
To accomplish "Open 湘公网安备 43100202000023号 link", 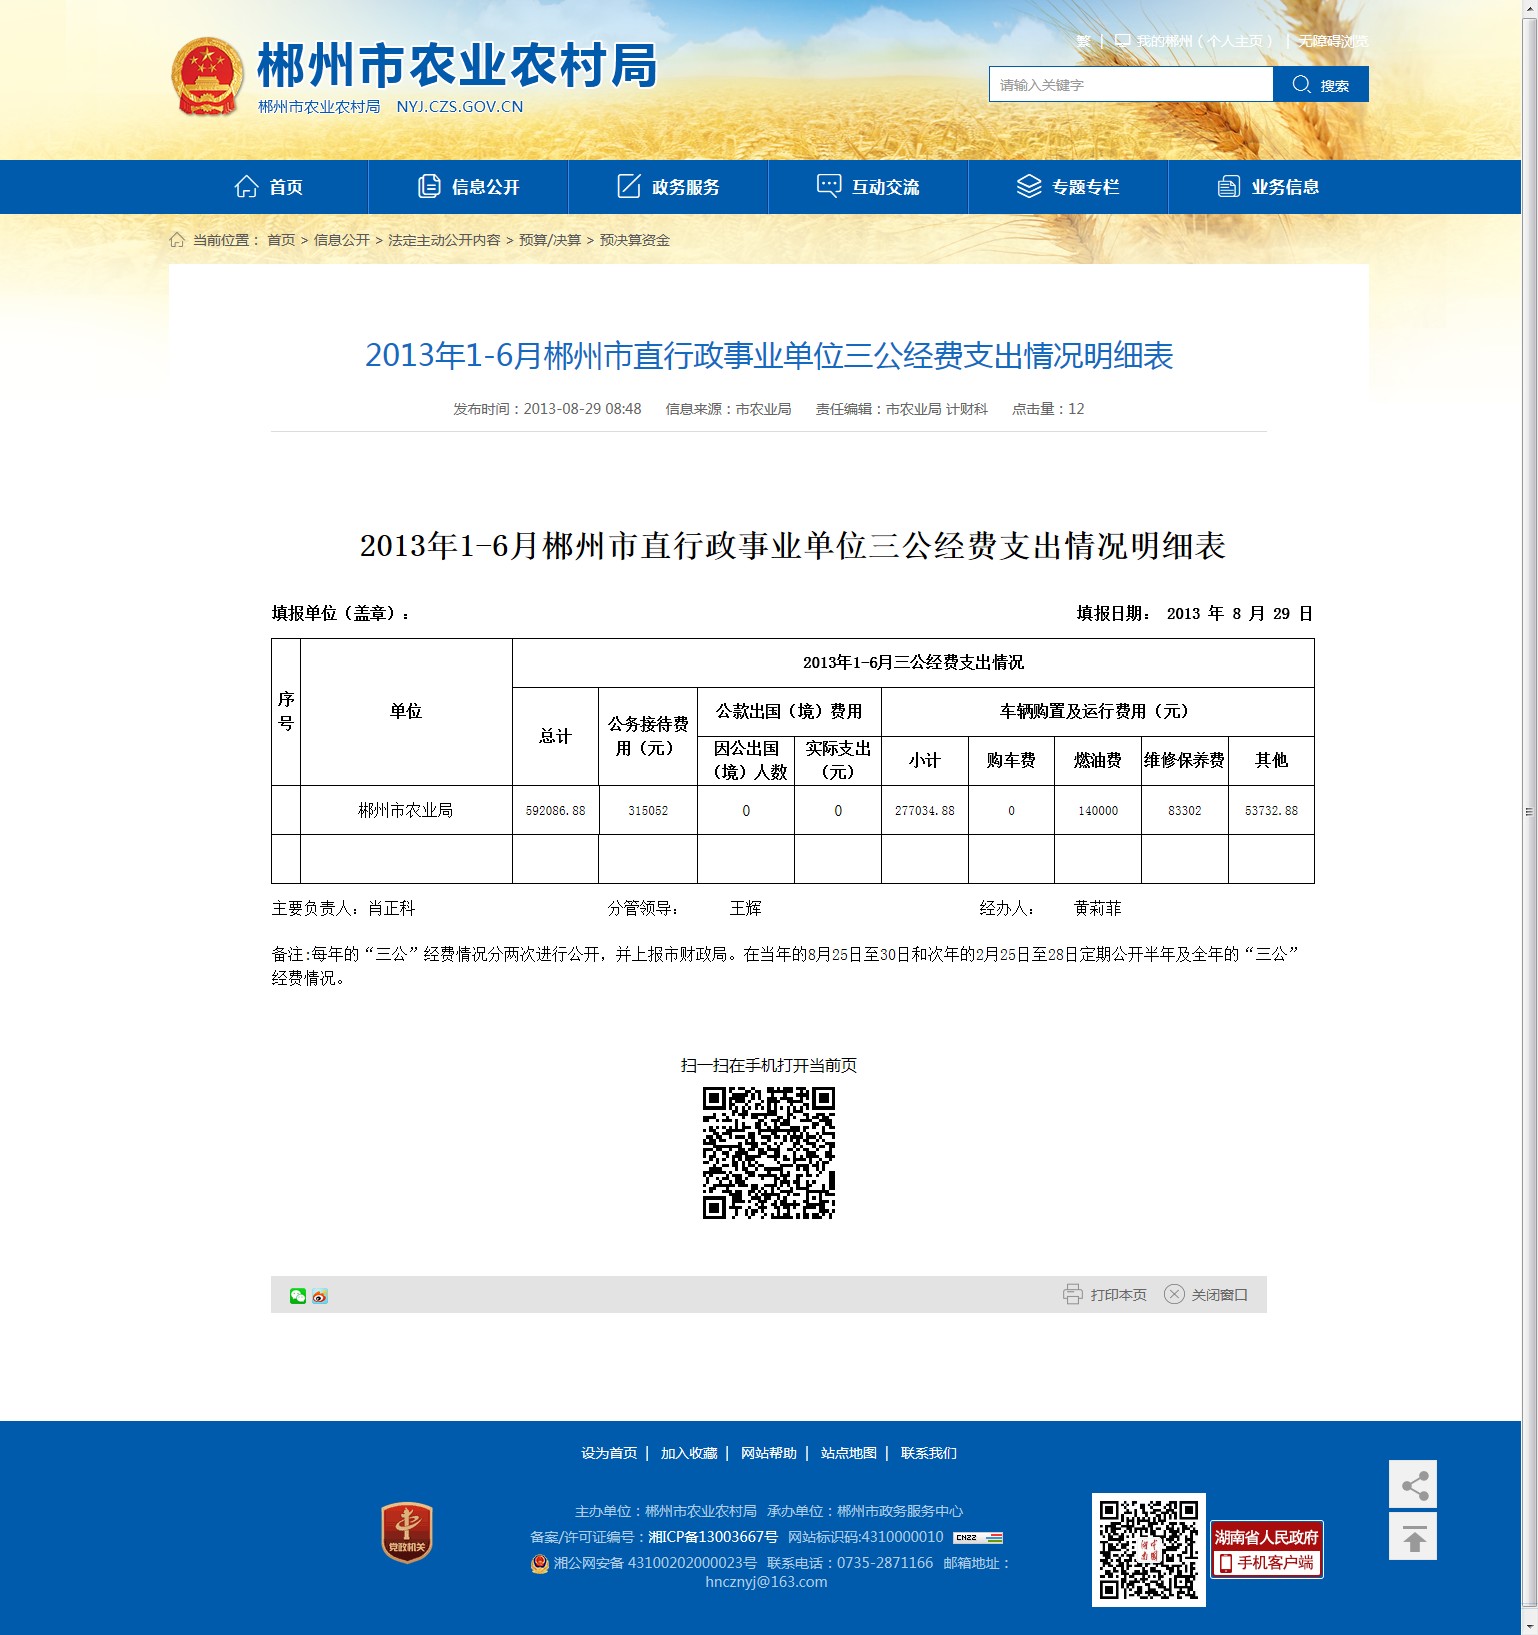I will click(655, 1563).
